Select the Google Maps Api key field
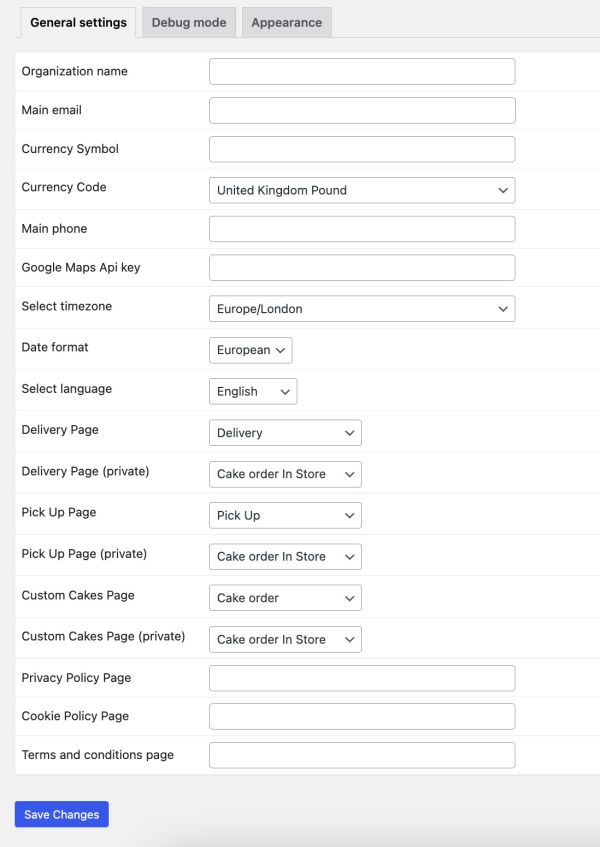The height and width of the screenshot is (847, 600). 361,267
